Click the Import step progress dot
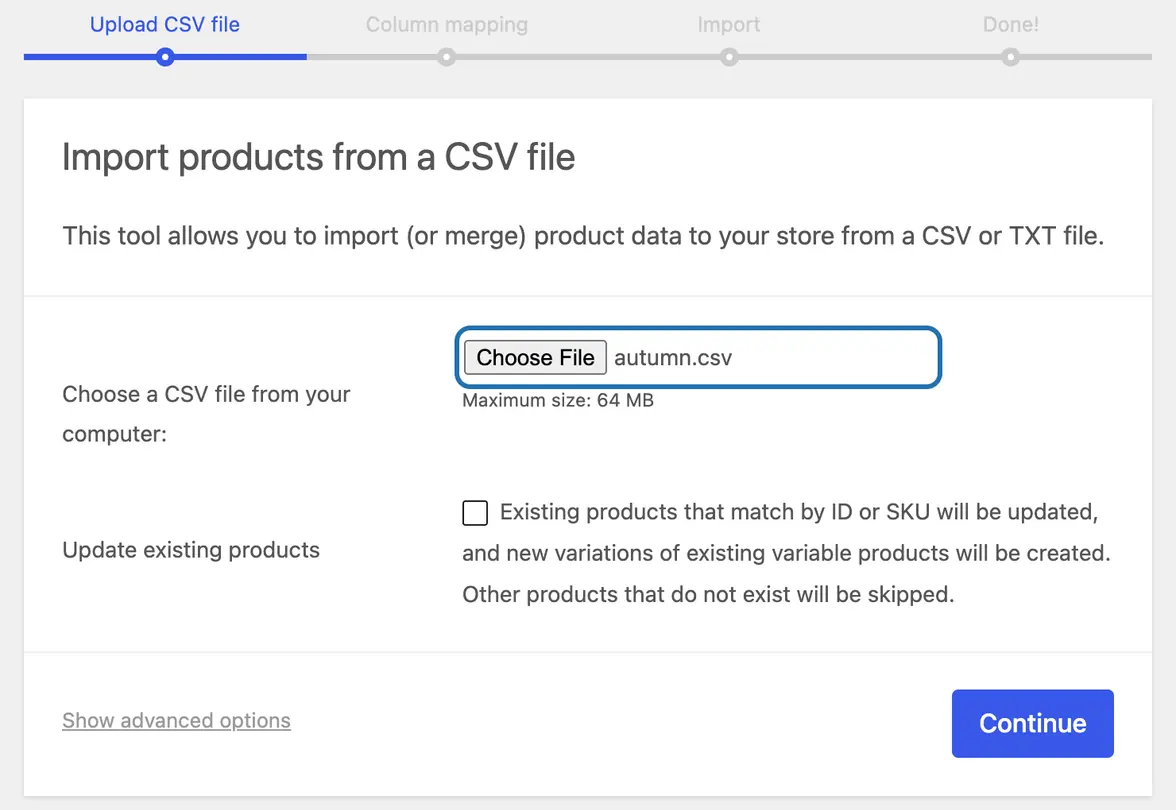Screen dimensions: 1176x810 click(x=729, y=57)
